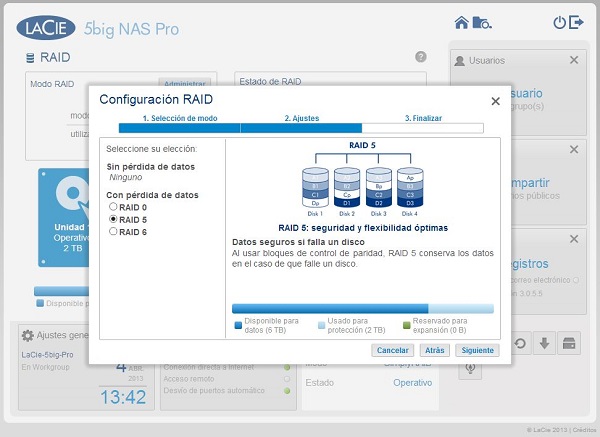
Task: Click the Registros widget title
Action: coord(530,264)
